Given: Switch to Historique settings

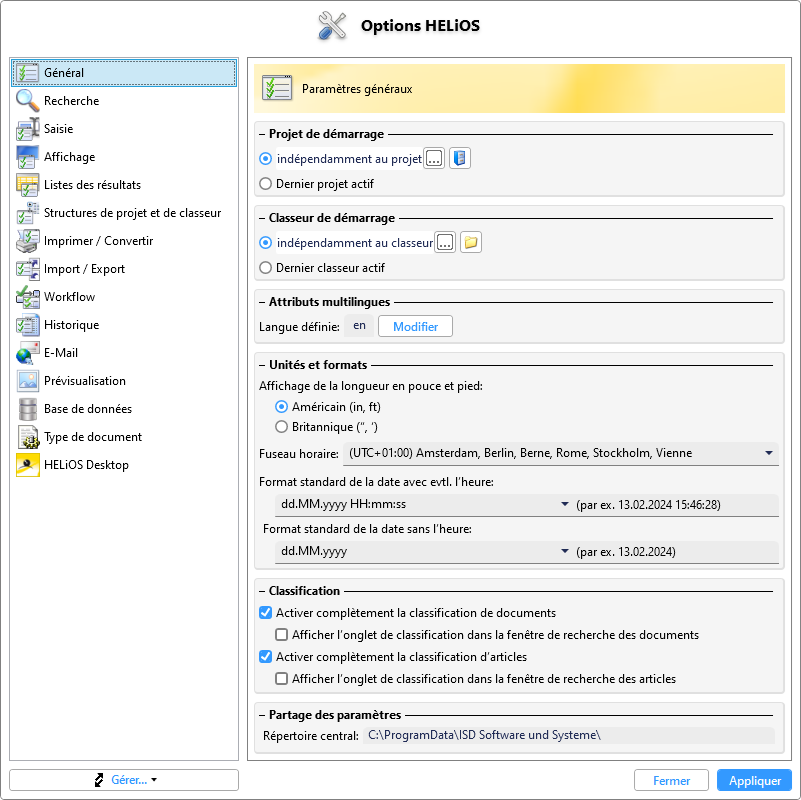Looking at the screenshot, I should click(x=124, y=325).
